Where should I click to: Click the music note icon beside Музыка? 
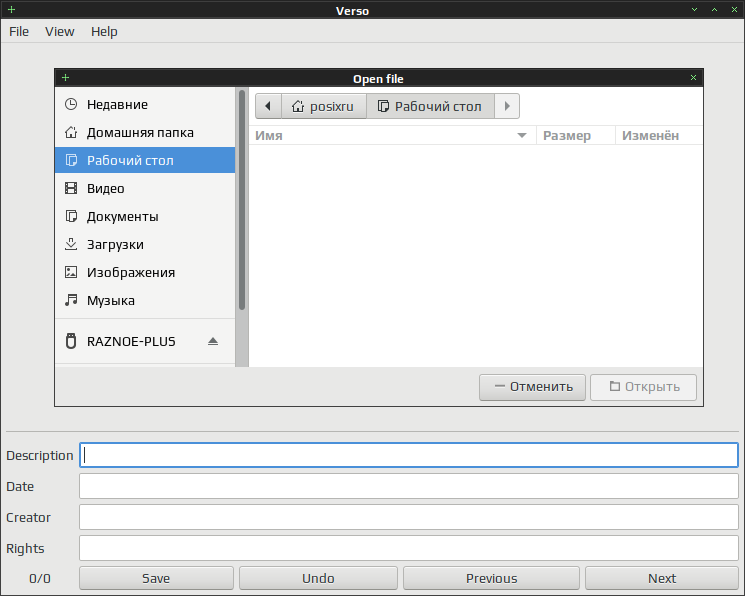pos(71,300)
